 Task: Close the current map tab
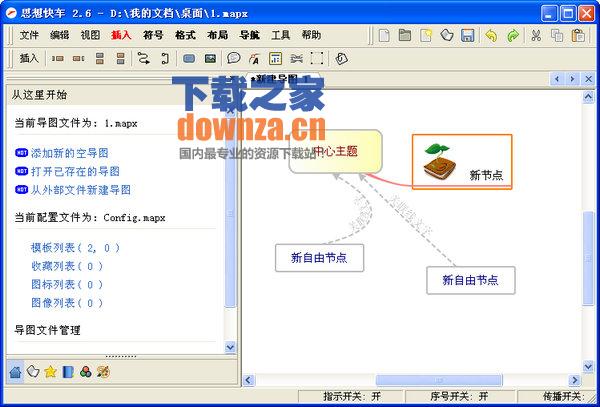(x=588, y=79)
